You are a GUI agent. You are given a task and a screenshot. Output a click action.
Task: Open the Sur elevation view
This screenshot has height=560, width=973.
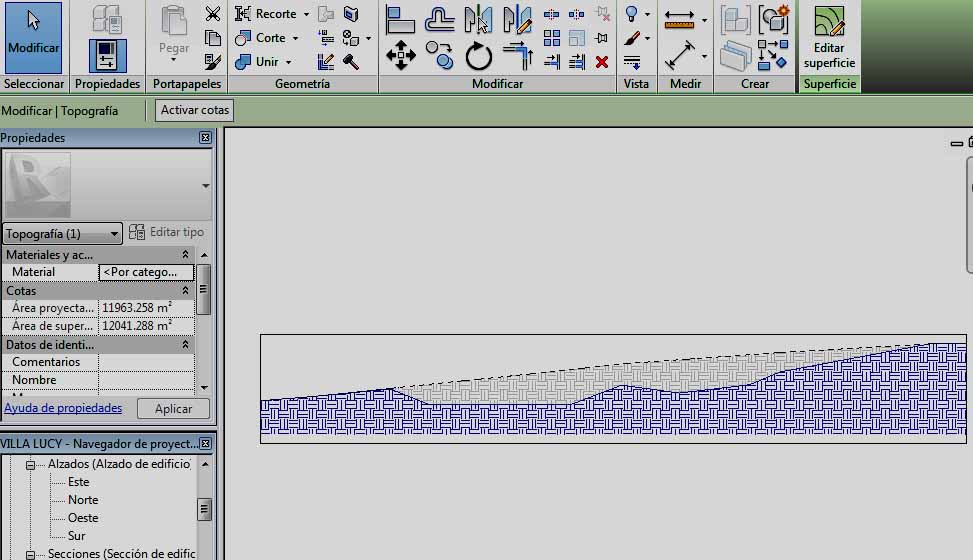[76, 536]
